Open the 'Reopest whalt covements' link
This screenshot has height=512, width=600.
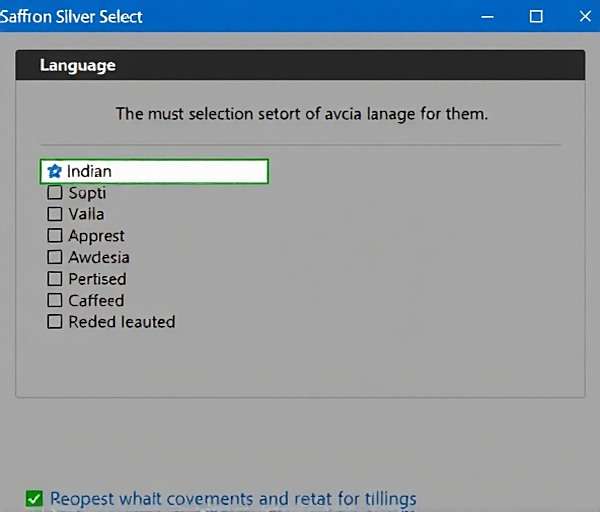(233, 498)
